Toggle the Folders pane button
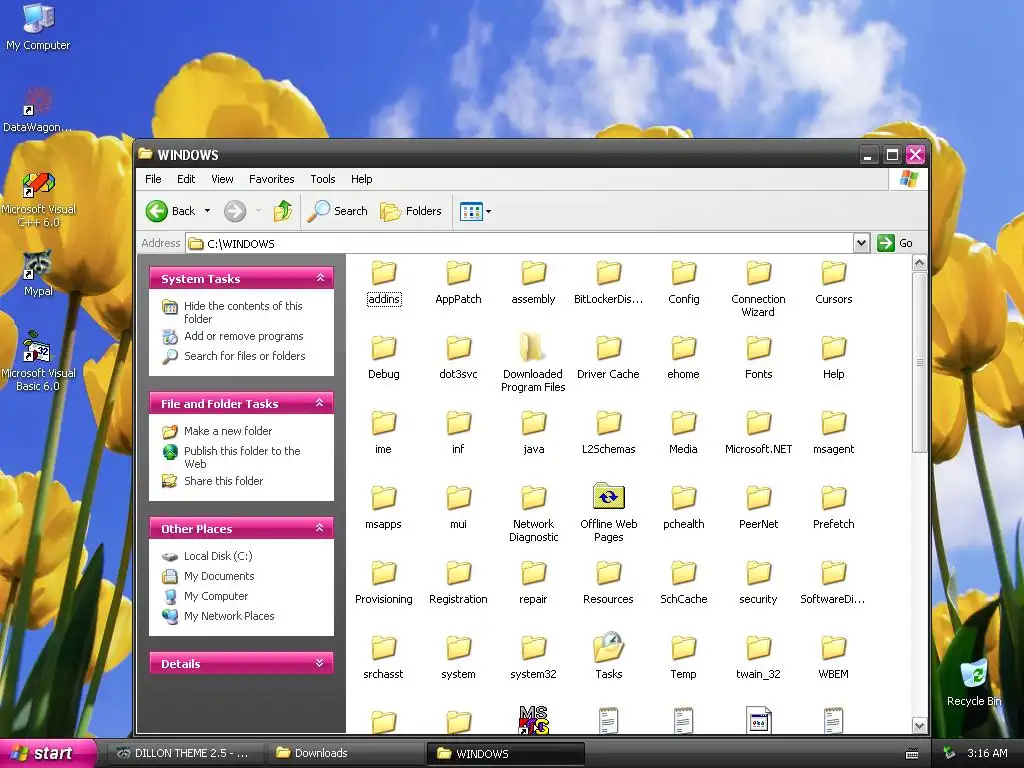 (x=411, y=211)
